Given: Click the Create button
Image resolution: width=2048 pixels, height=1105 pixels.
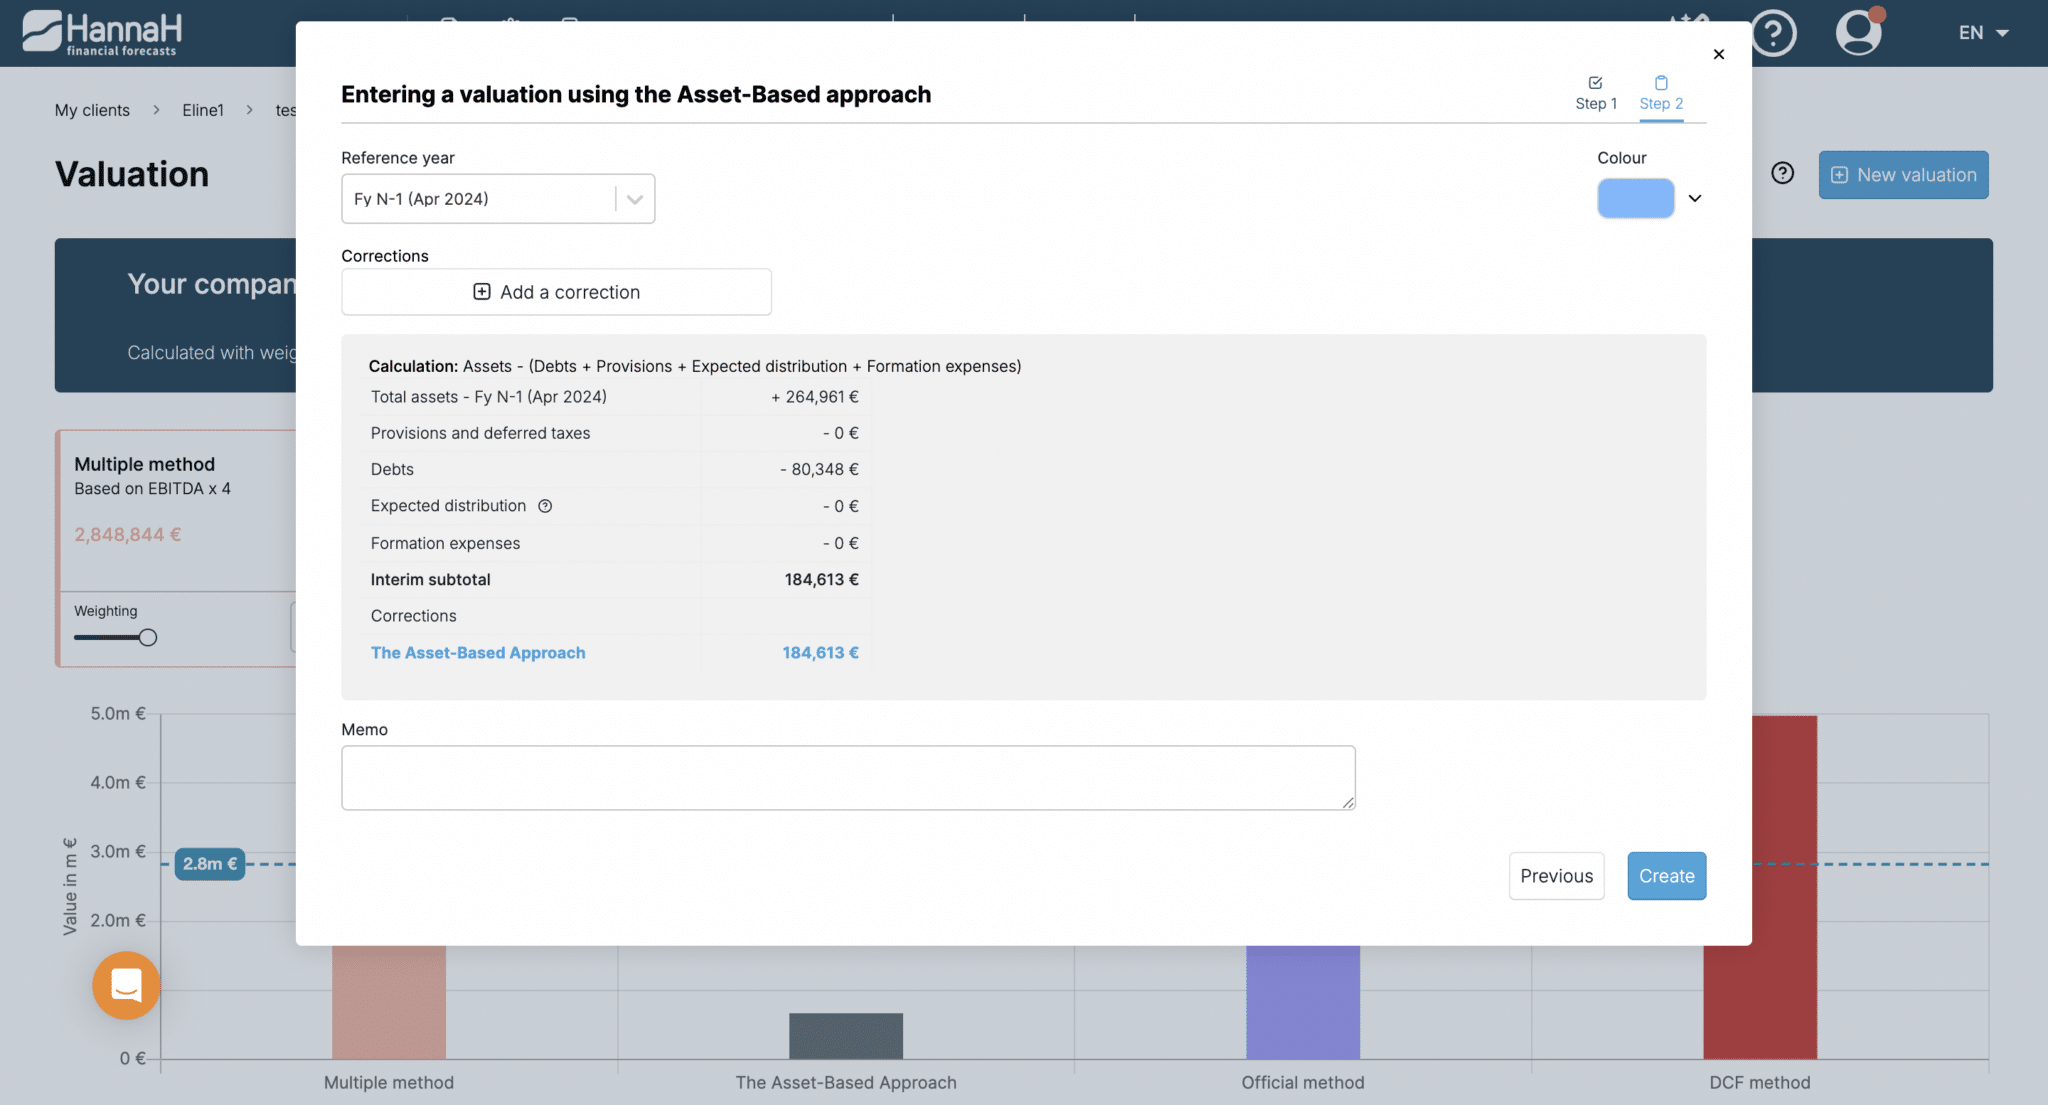Looking at the screenshot, I should click(x=1666, y=875).
